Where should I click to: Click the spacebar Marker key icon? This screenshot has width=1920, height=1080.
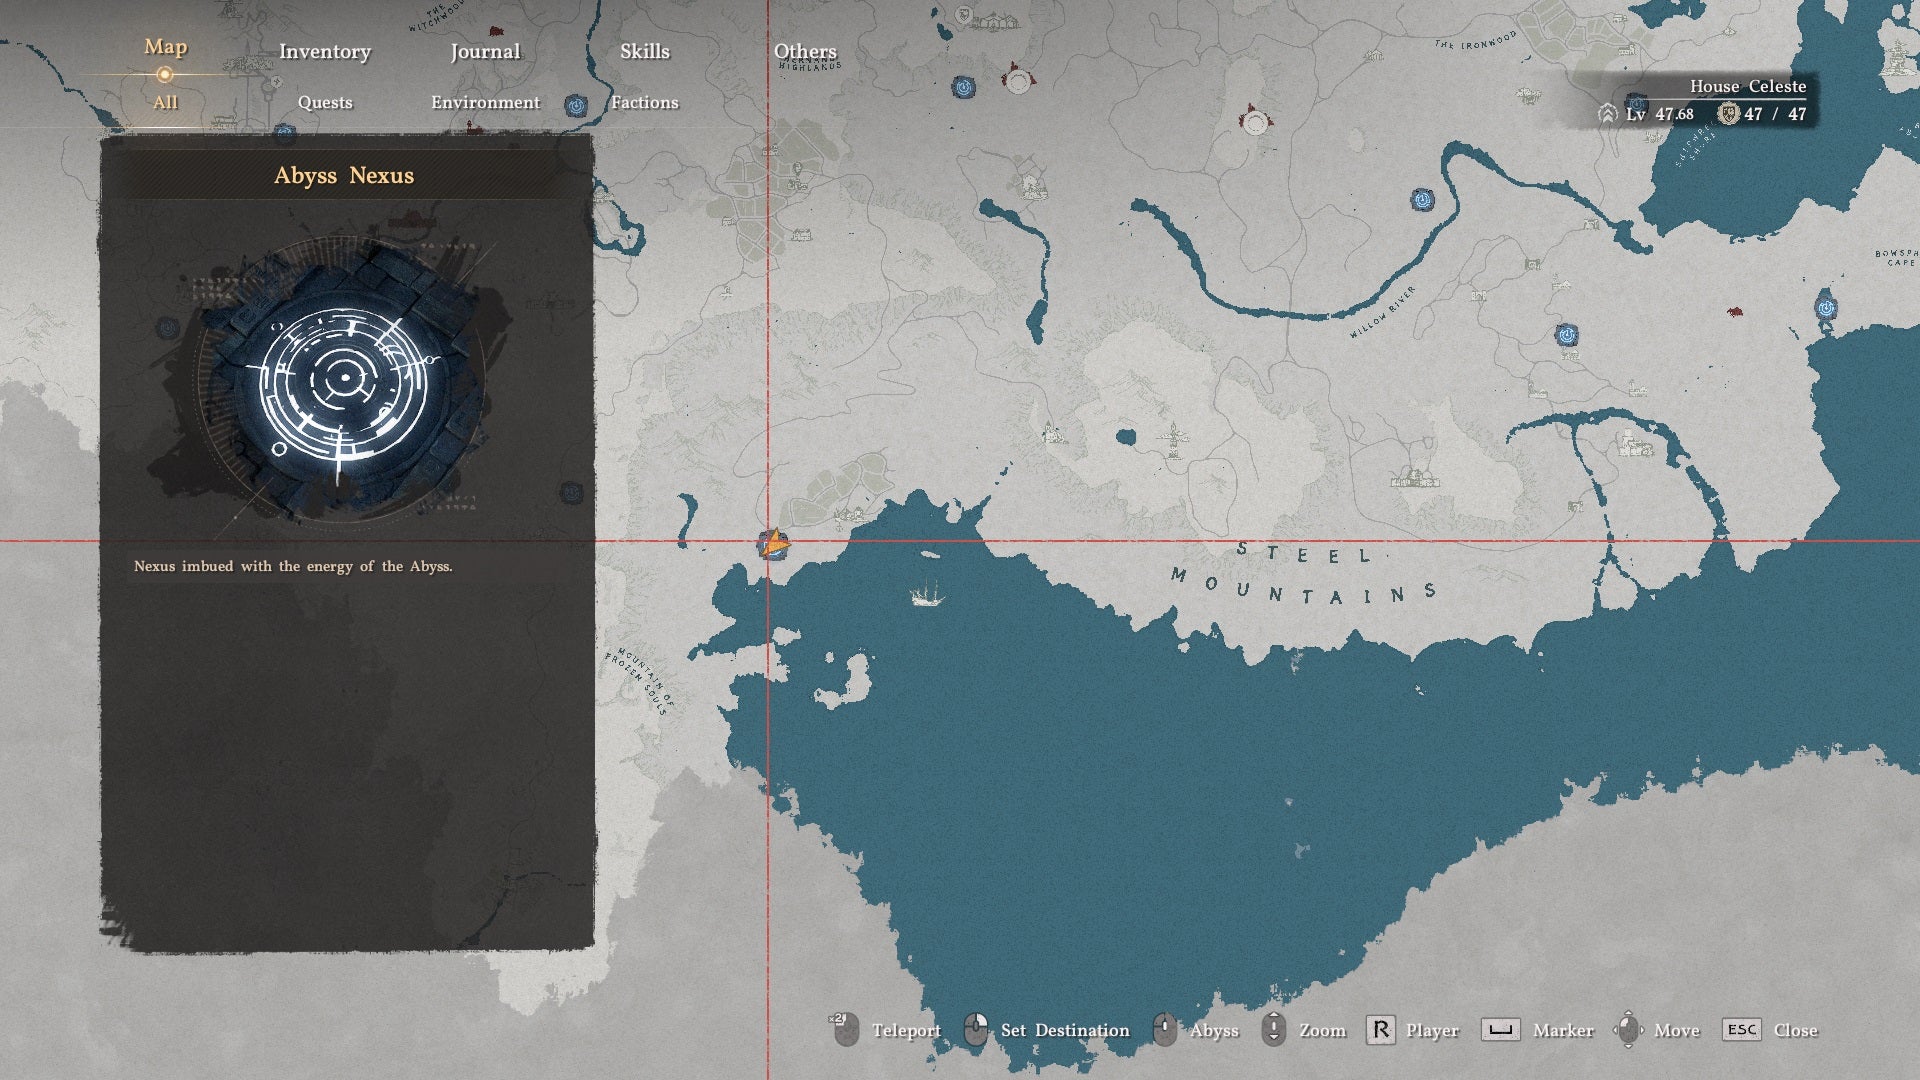(x=1500, y=1030)
